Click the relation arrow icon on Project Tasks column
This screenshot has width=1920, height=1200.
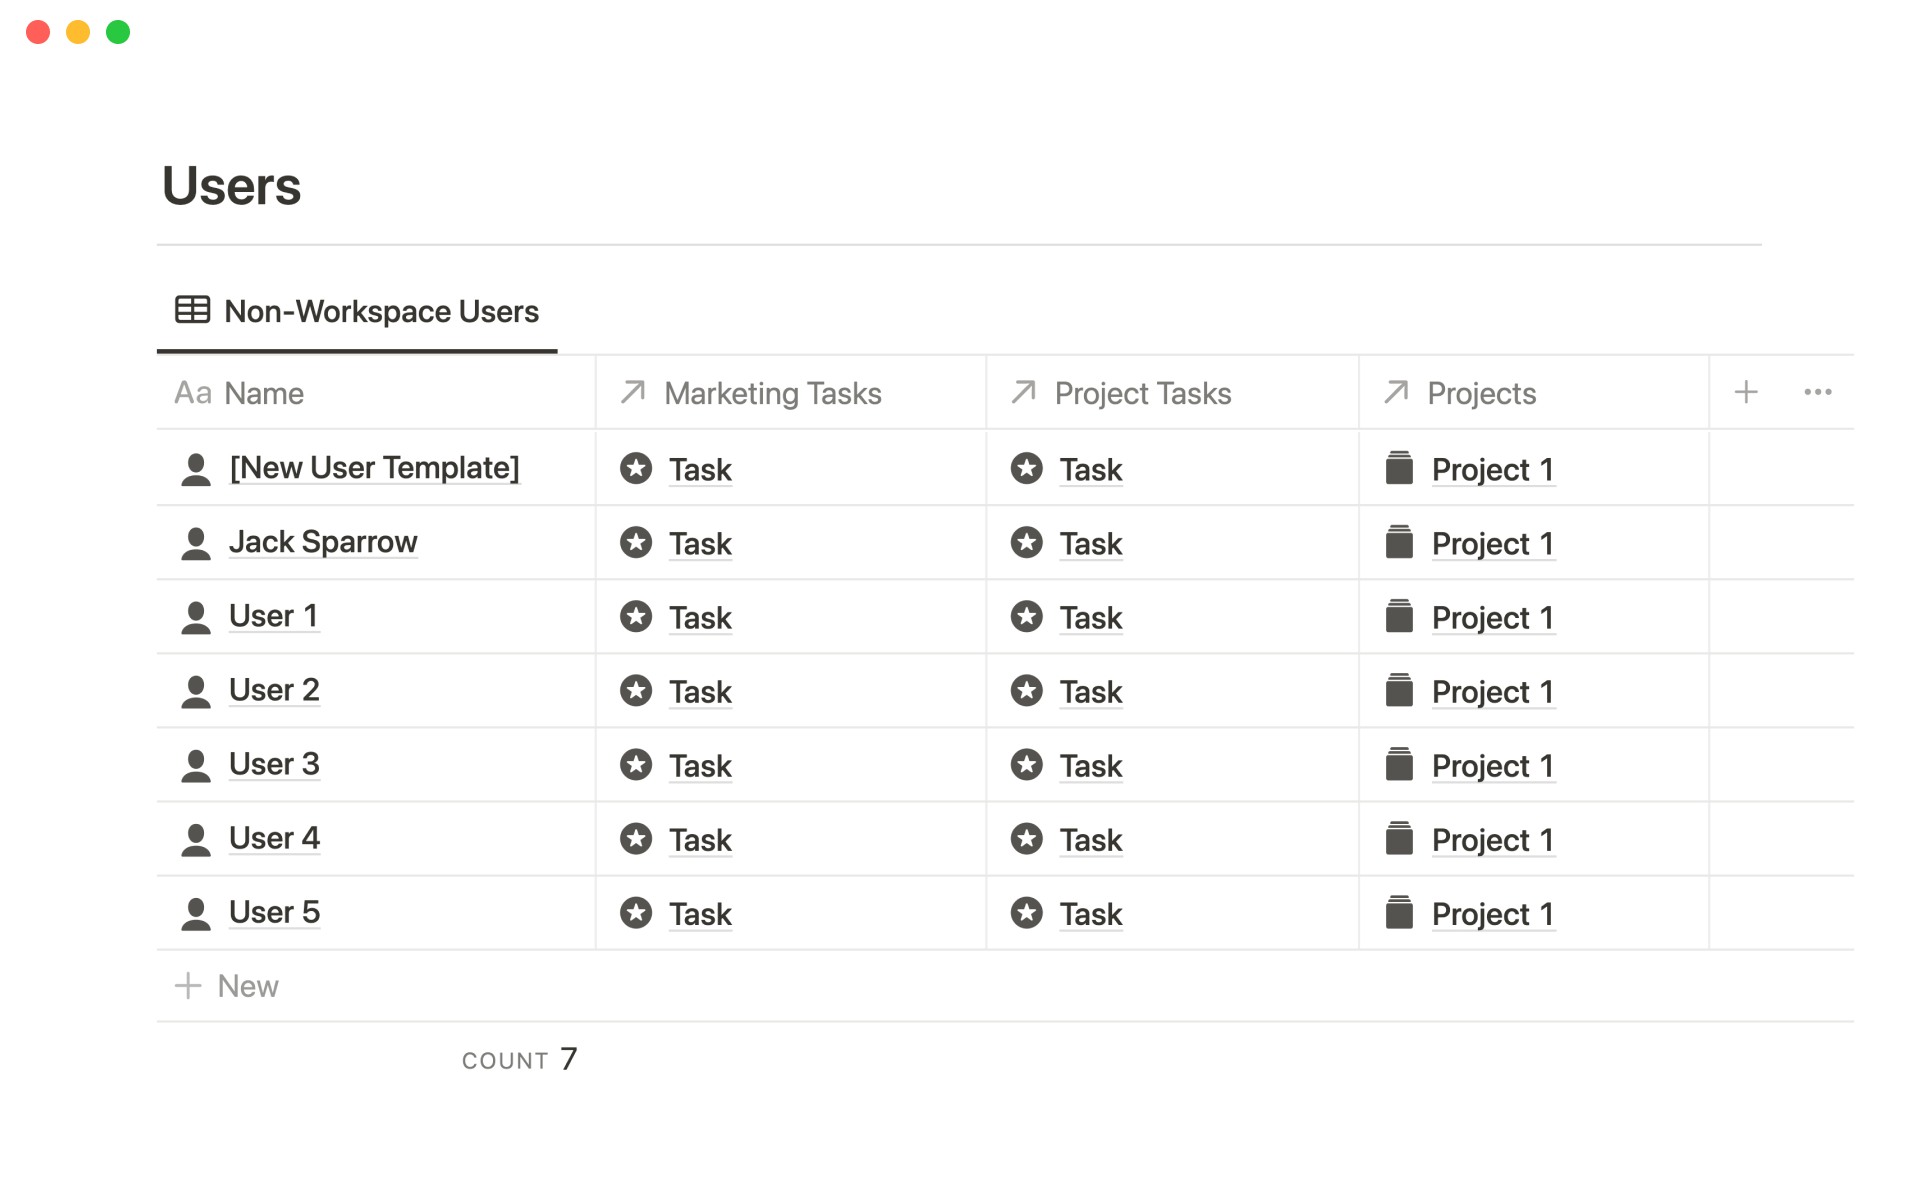(x=1022, y=392)
